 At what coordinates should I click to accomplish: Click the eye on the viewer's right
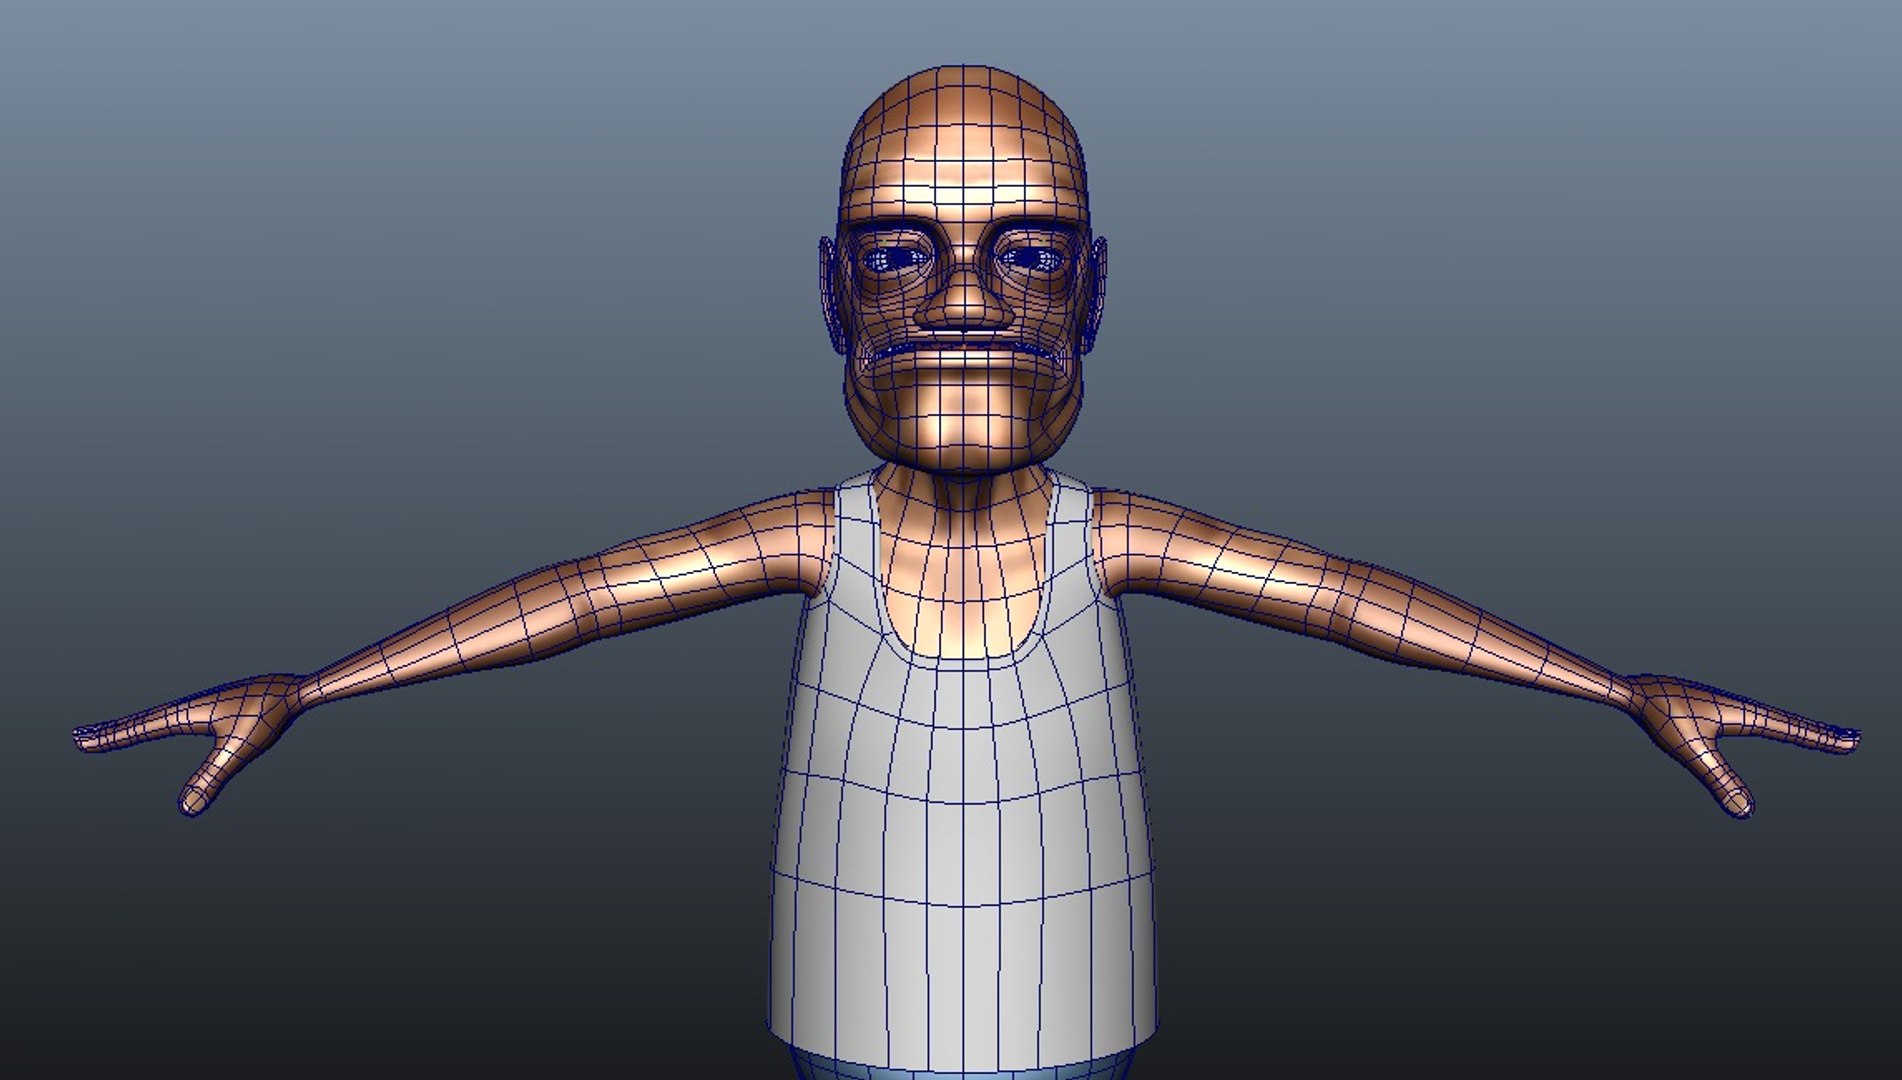click(1033, 260)
